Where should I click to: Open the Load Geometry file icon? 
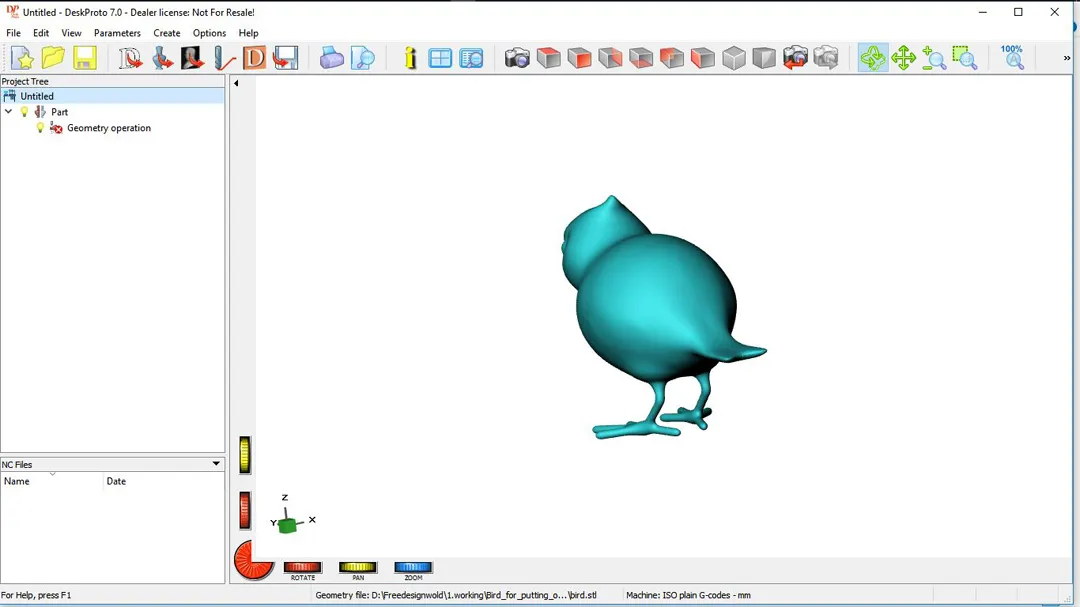coord(130,58)
